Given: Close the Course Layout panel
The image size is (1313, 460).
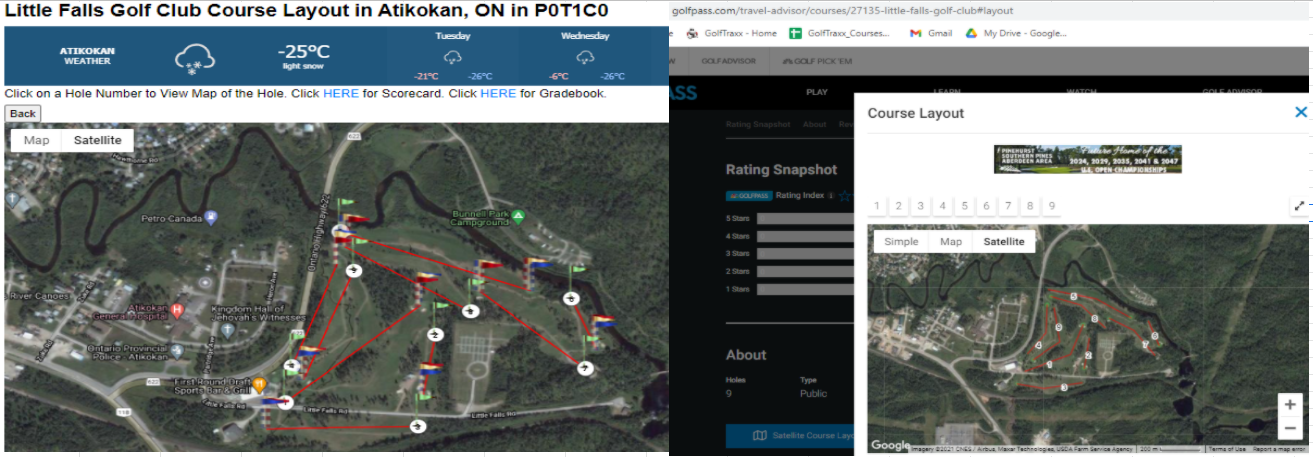Looking at the screenshot, I should point(1300,113).
